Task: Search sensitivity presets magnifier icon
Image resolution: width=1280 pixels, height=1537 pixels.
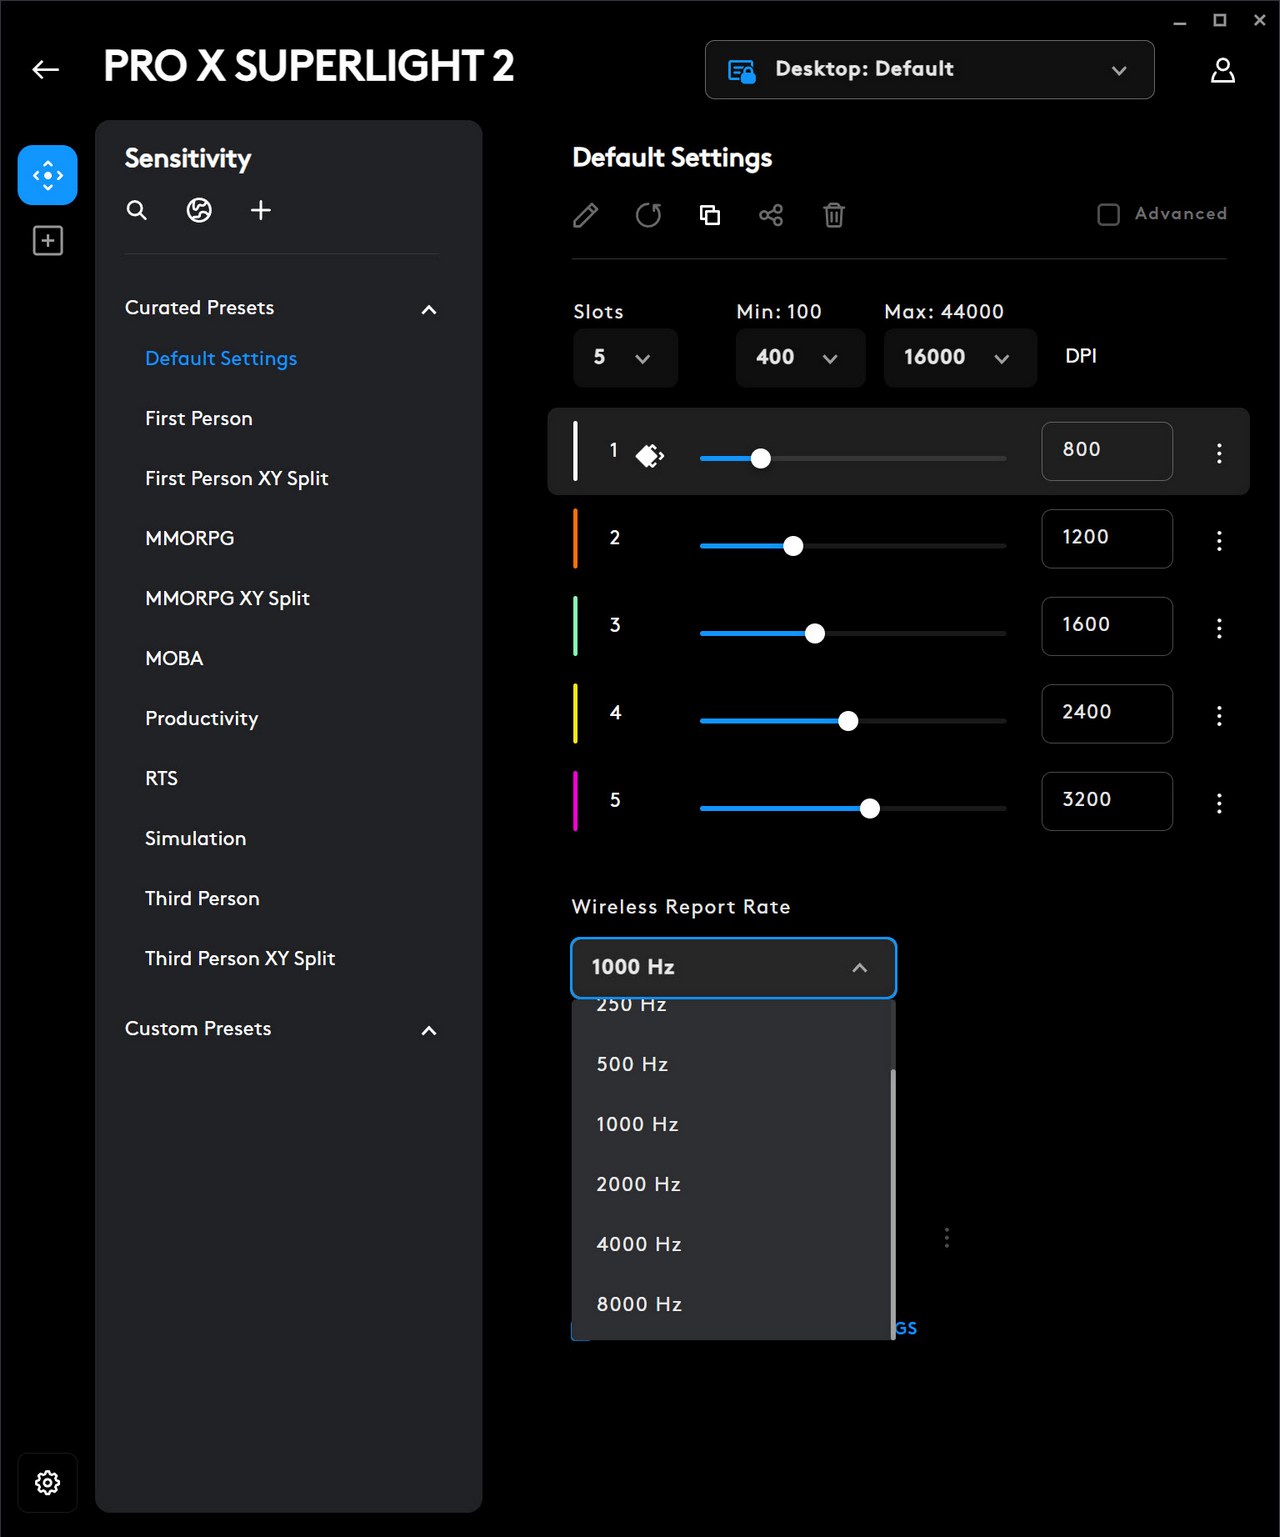Action: 137,210
